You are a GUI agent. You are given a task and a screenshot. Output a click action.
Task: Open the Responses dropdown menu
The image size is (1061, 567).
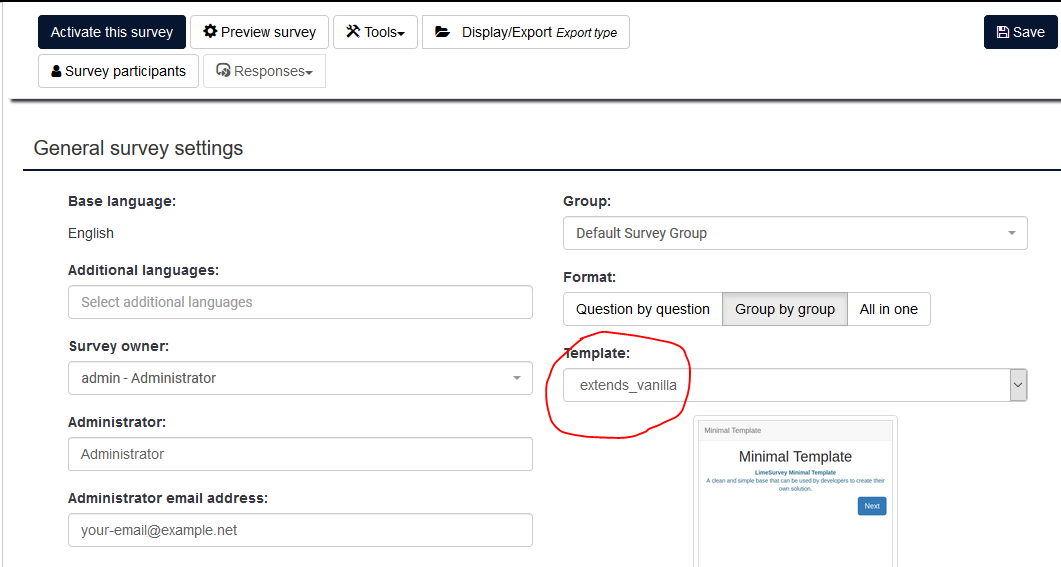tap(264, 71)
